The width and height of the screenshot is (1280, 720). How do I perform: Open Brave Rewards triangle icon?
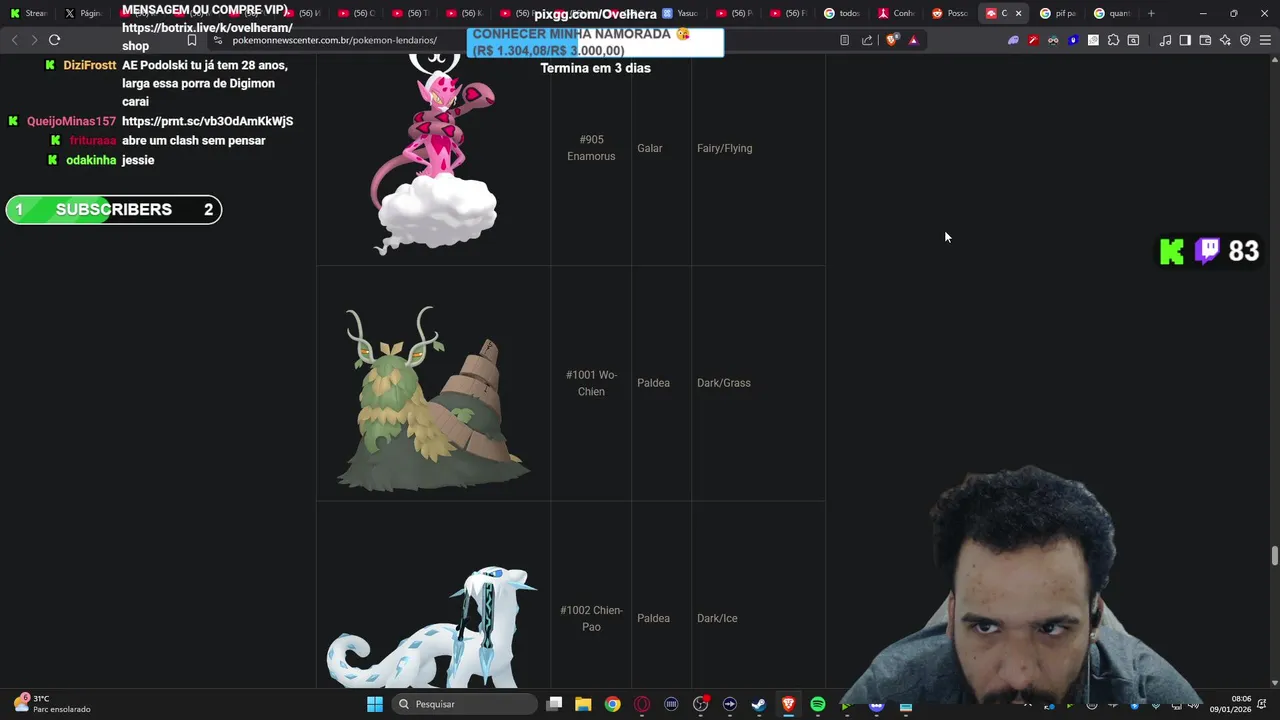913,40
